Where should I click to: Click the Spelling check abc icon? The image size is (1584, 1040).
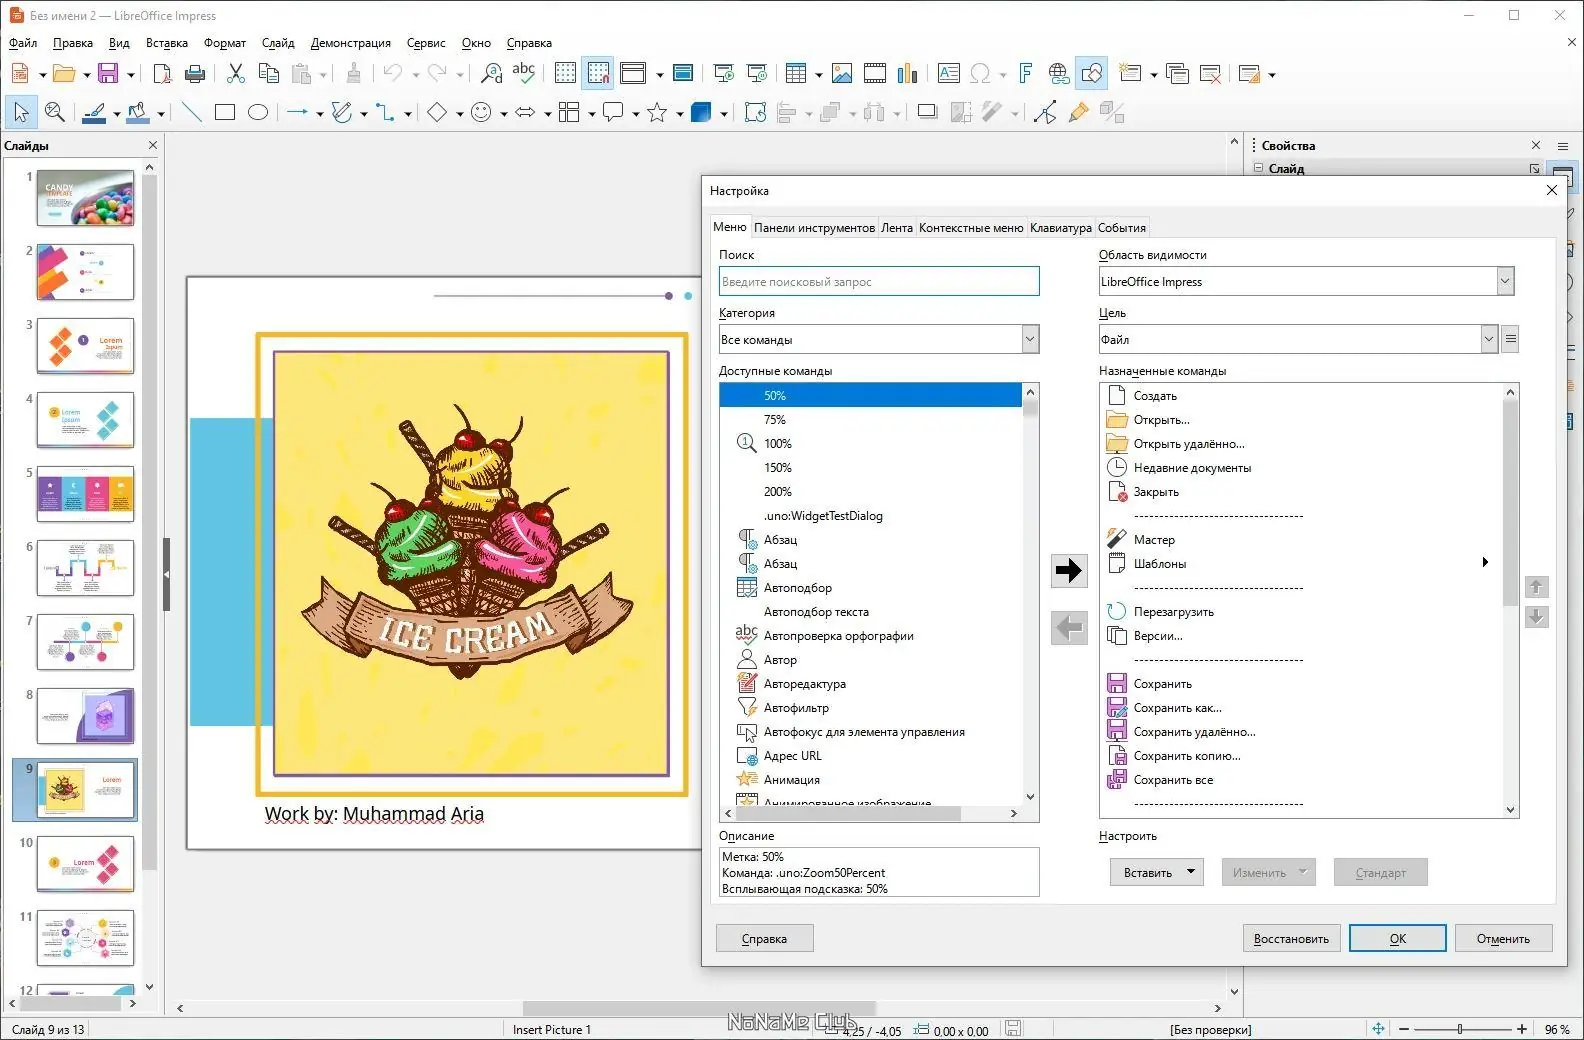tap(523, 74)
